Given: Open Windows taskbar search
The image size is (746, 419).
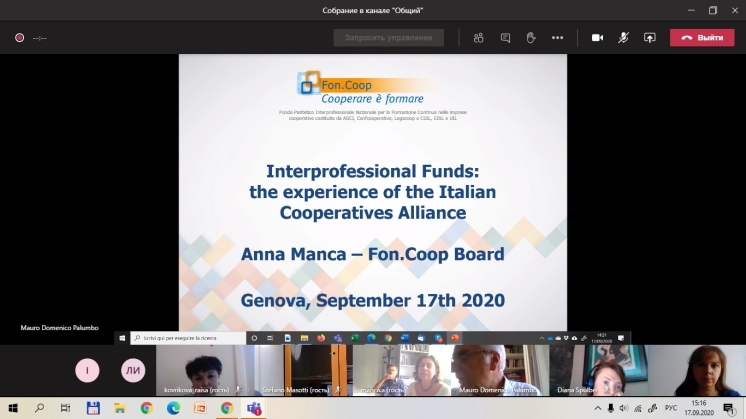Looking at the screenshot, I should click(40, 408).
